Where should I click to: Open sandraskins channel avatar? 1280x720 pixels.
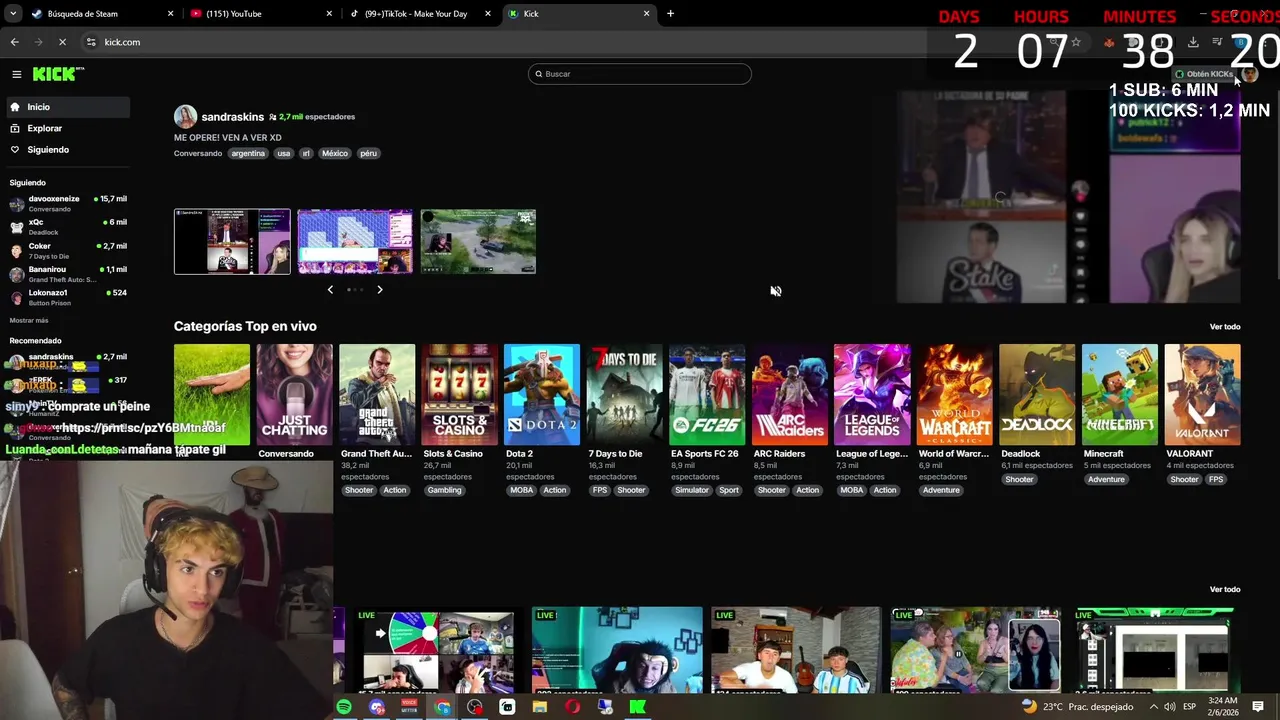185,117
